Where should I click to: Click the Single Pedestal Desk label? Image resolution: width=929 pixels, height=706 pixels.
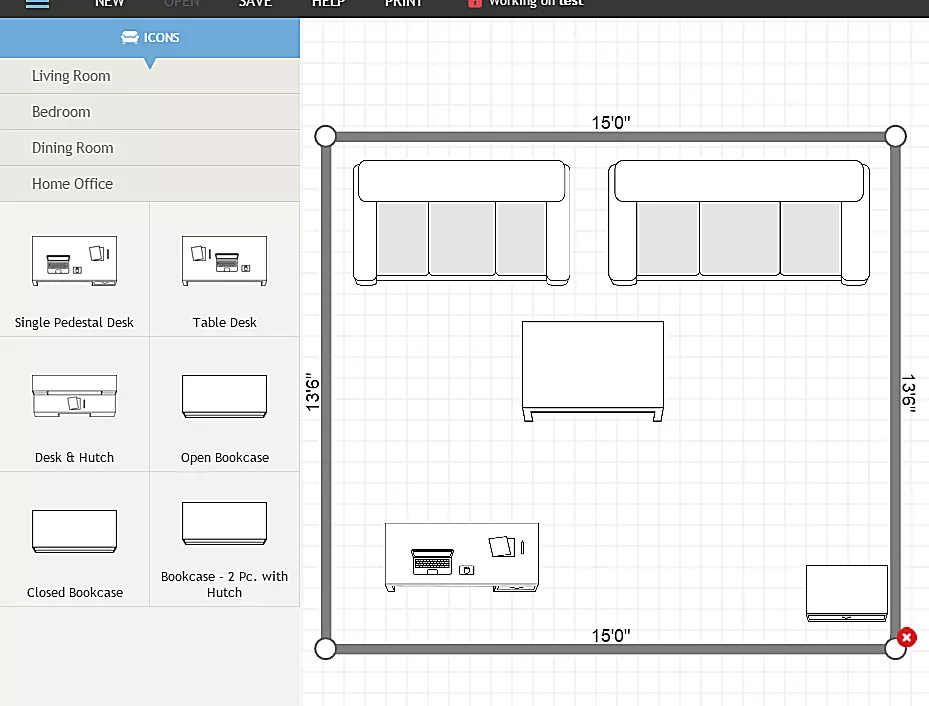coord(74,323)
